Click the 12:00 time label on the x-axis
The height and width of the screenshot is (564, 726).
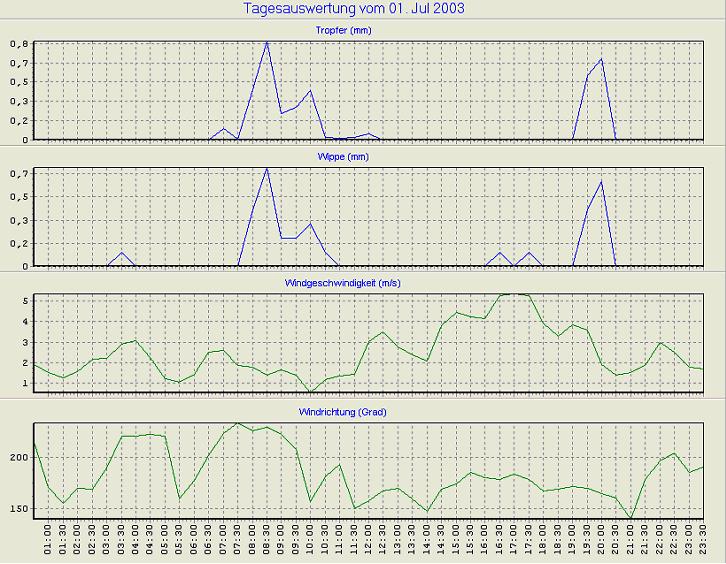click(x=368, y=542)
